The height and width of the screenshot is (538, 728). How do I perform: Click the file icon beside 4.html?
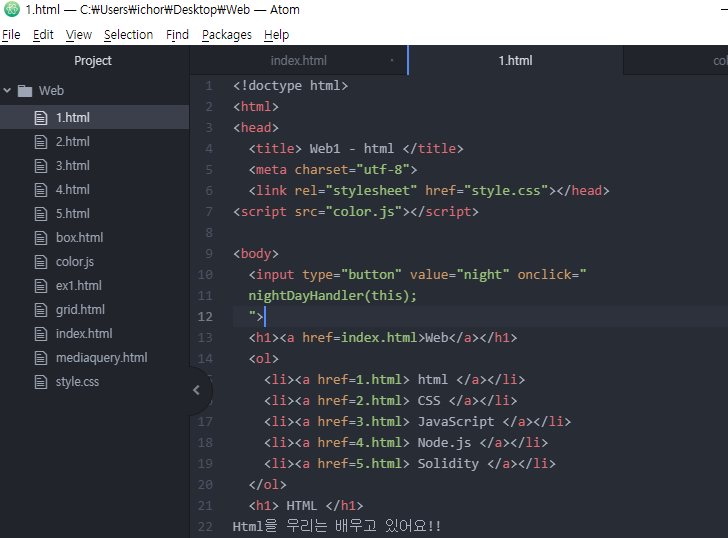[41, 190]
